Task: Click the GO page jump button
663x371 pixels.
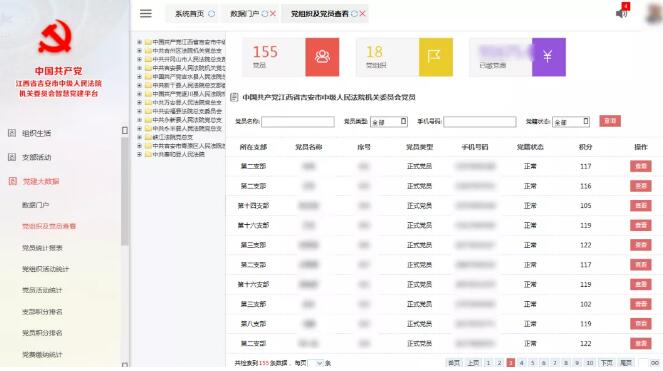Action: pyautogui.click(x=655, y=363)
